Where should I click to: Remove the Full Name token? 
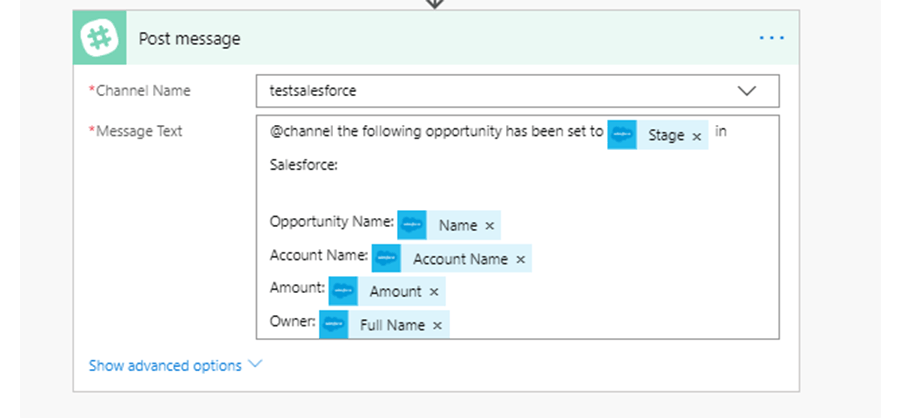click(x=437, y=326)
